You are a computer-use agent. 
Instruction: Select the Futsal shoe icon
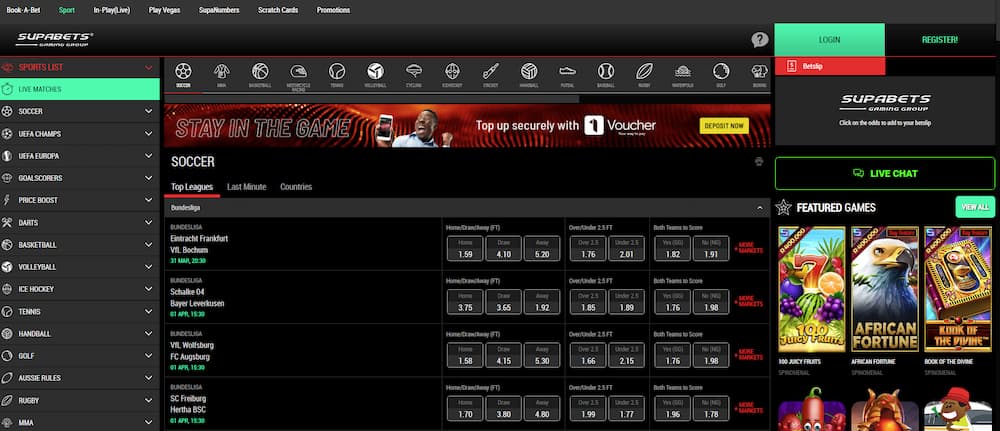[567, 71]
